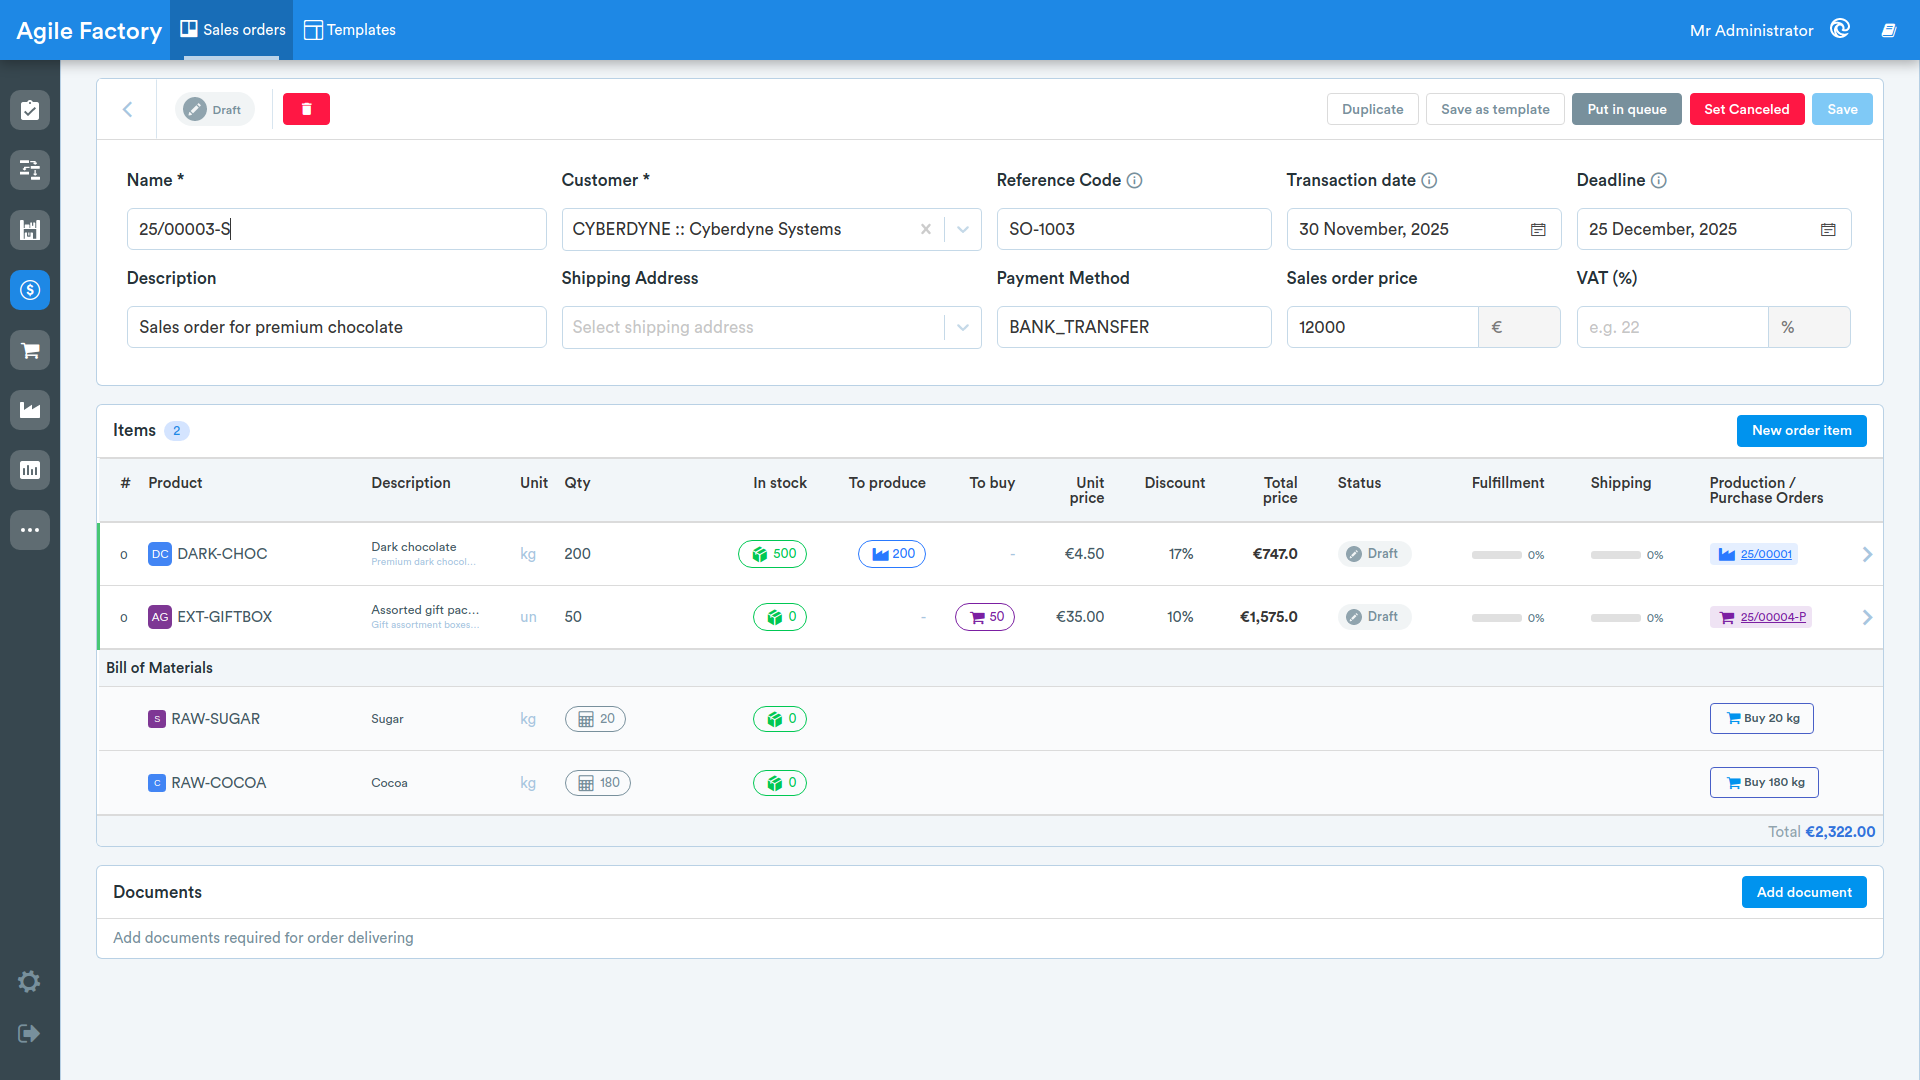Open production order 25/00001 link
Image resolution: width=1920 pixels, height=1080 pixels.
(x=1766, y=554)
